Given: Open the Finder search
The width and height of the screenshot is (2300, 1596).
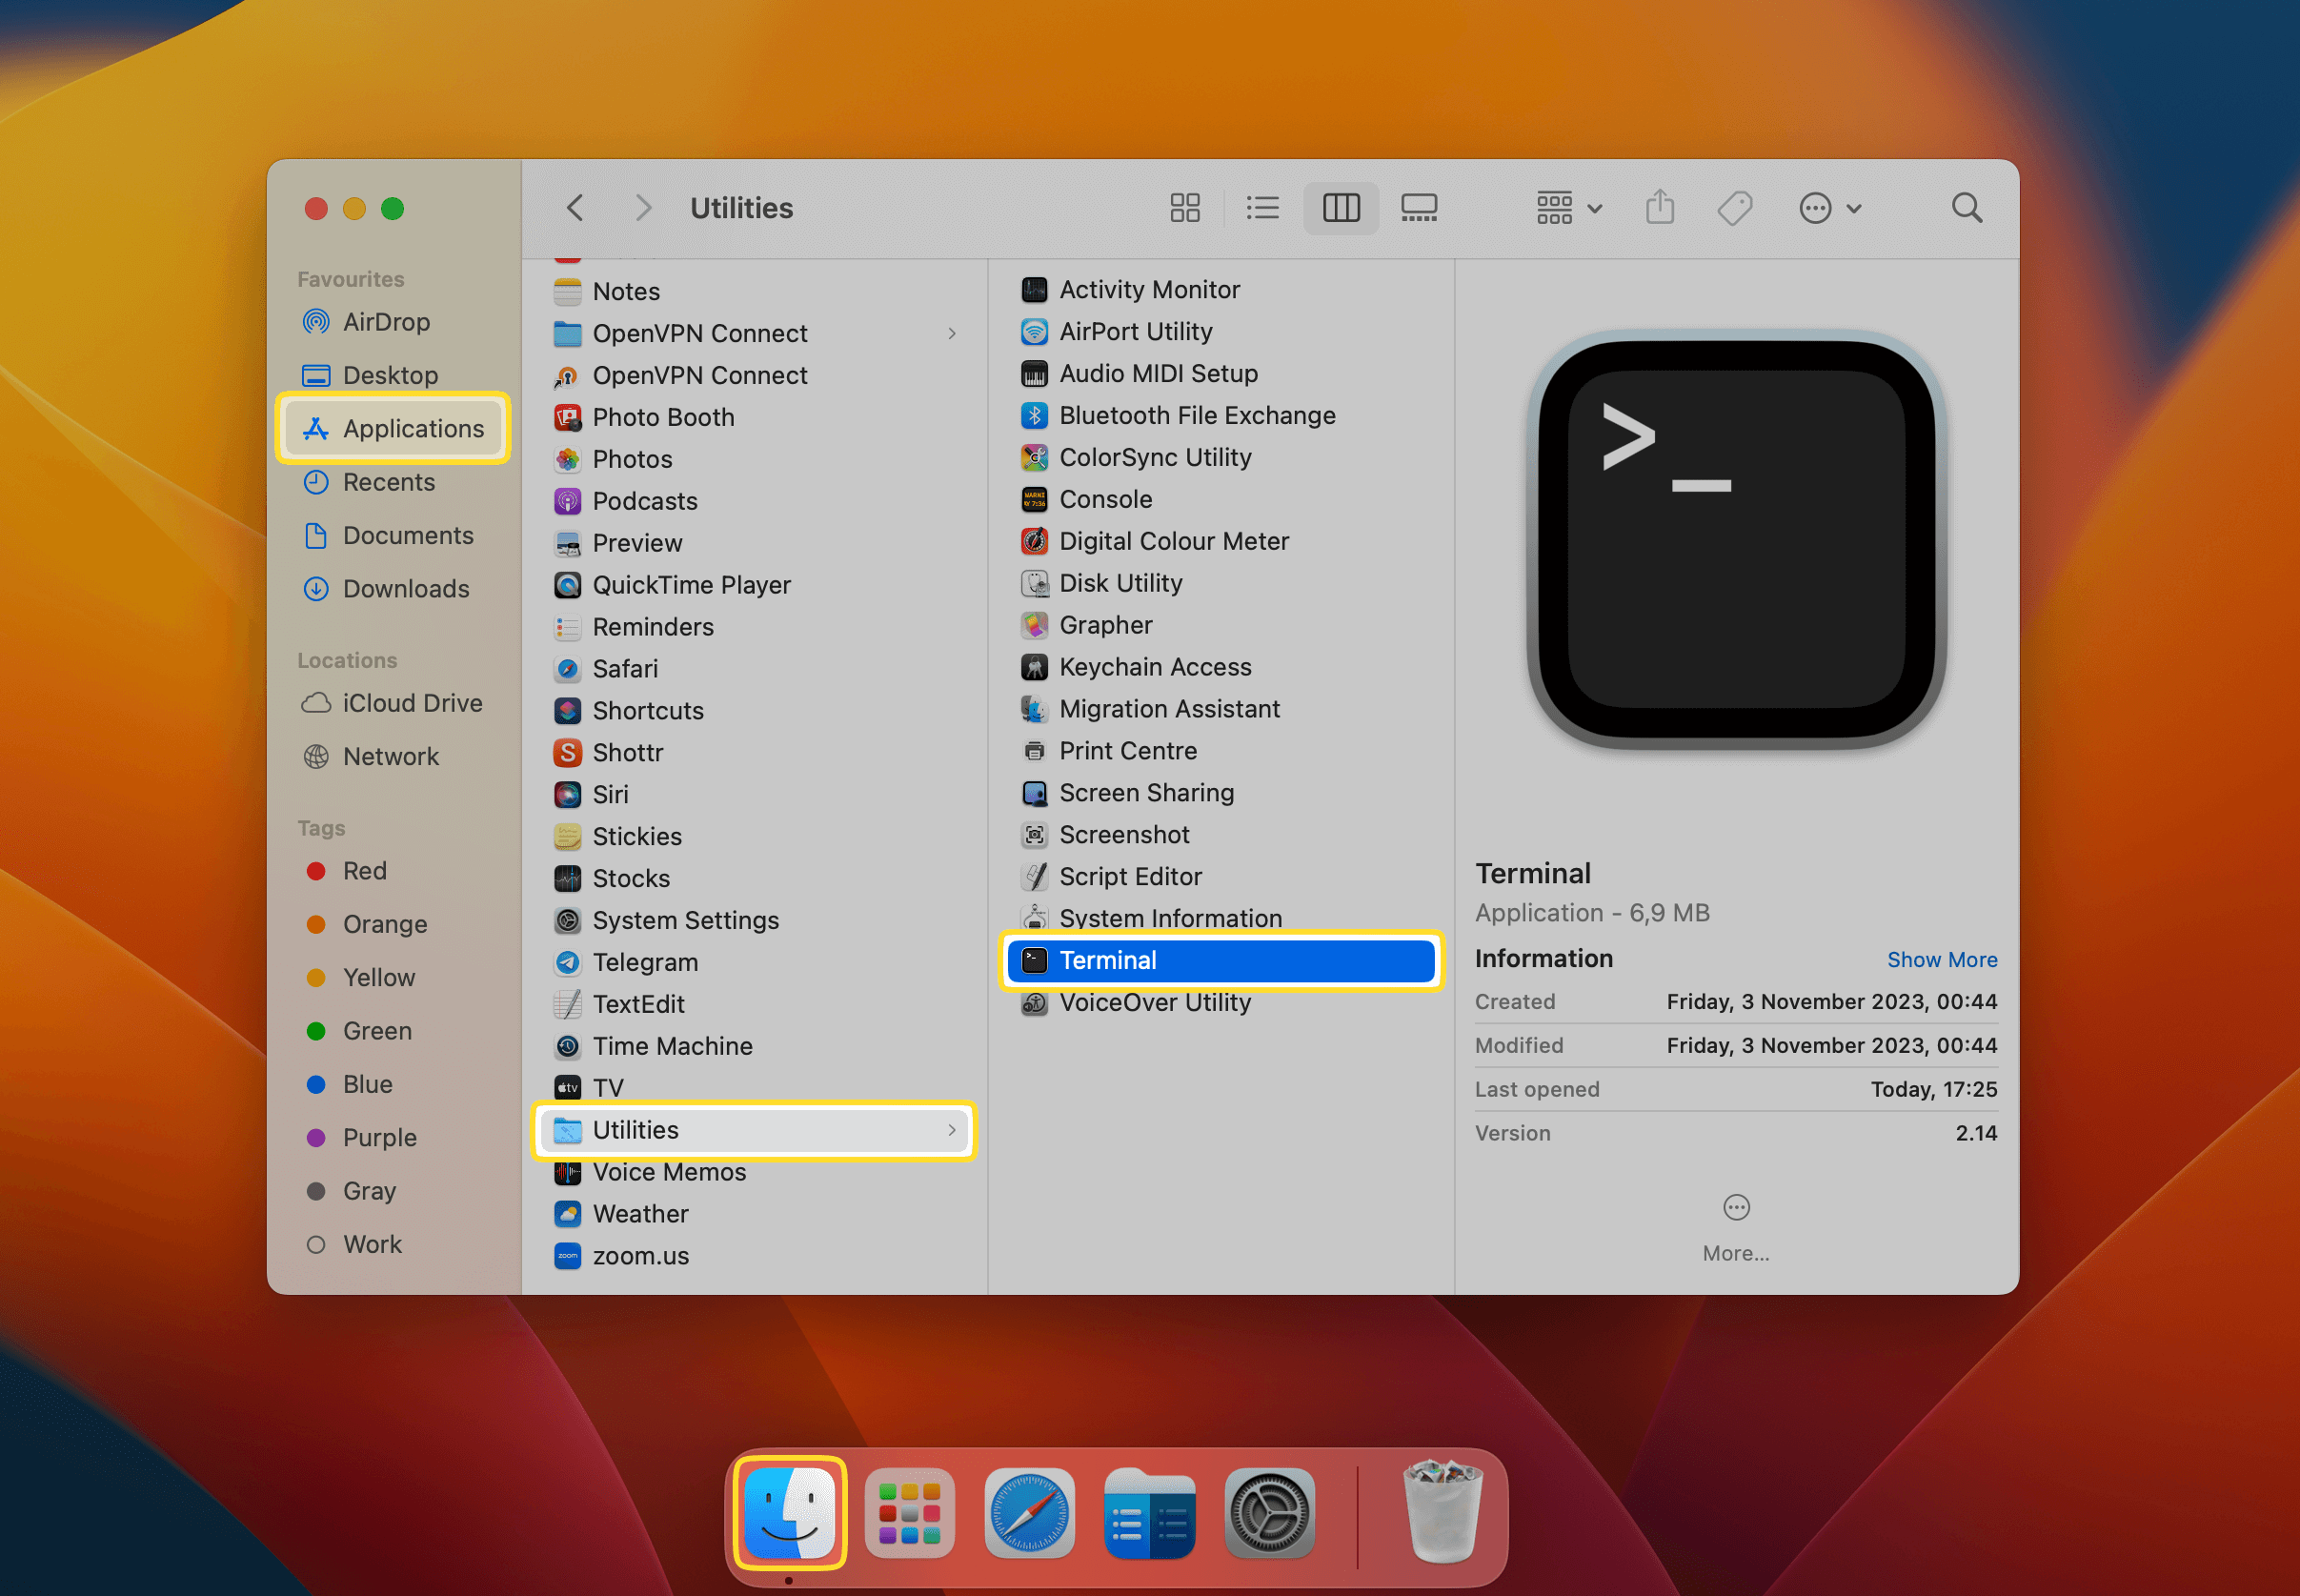Looking at the screenshot, I should click(x=1965, y=208).
